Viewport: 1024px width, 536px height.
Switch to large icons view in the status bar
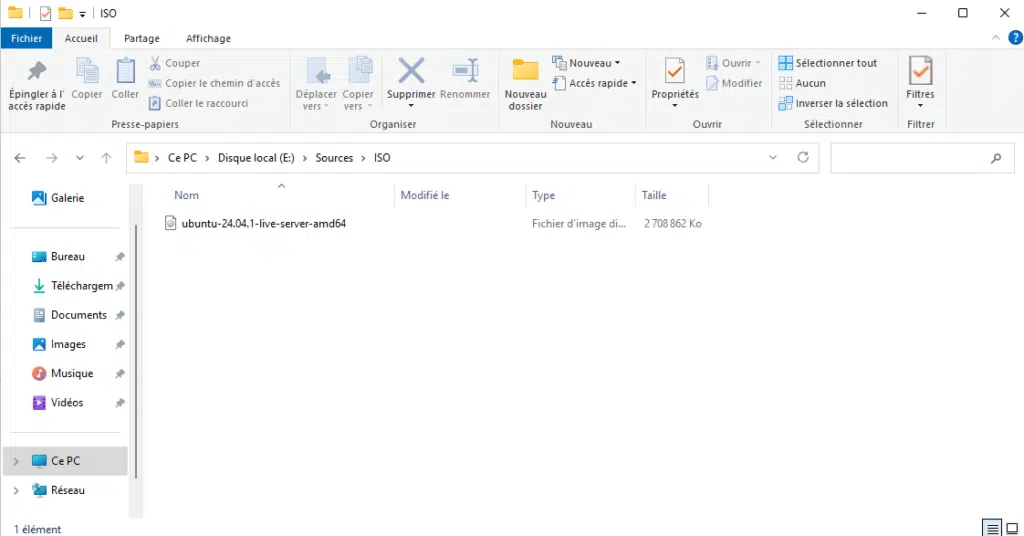[x=1012, y=528]
